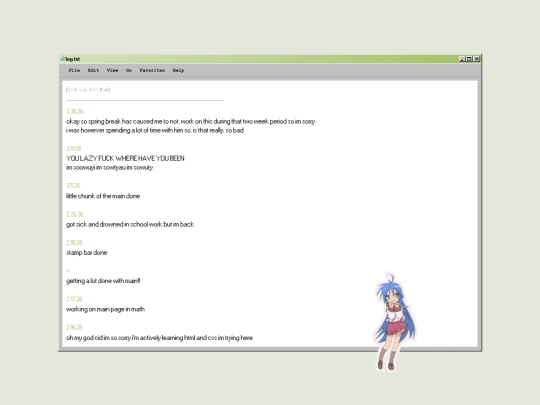Click the 2.17.26 date entry
The width and height of the screenshot is (540, 405).
pos(74,299)
